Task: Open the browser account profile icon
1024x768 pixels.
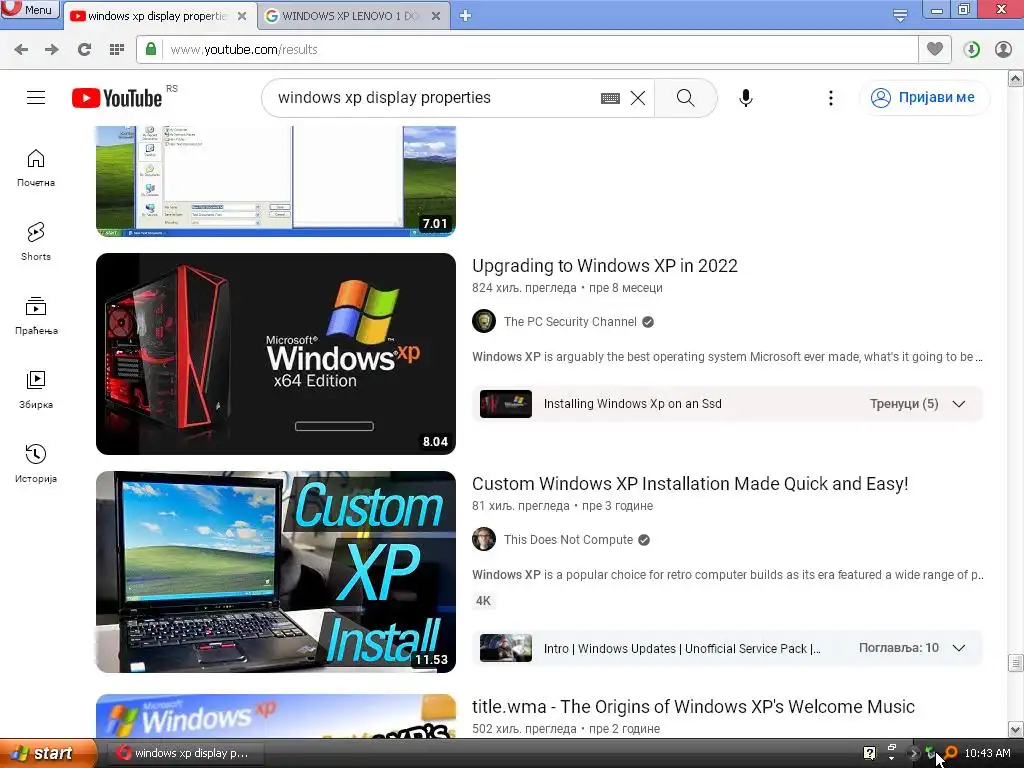Action: click(1003, 50)
